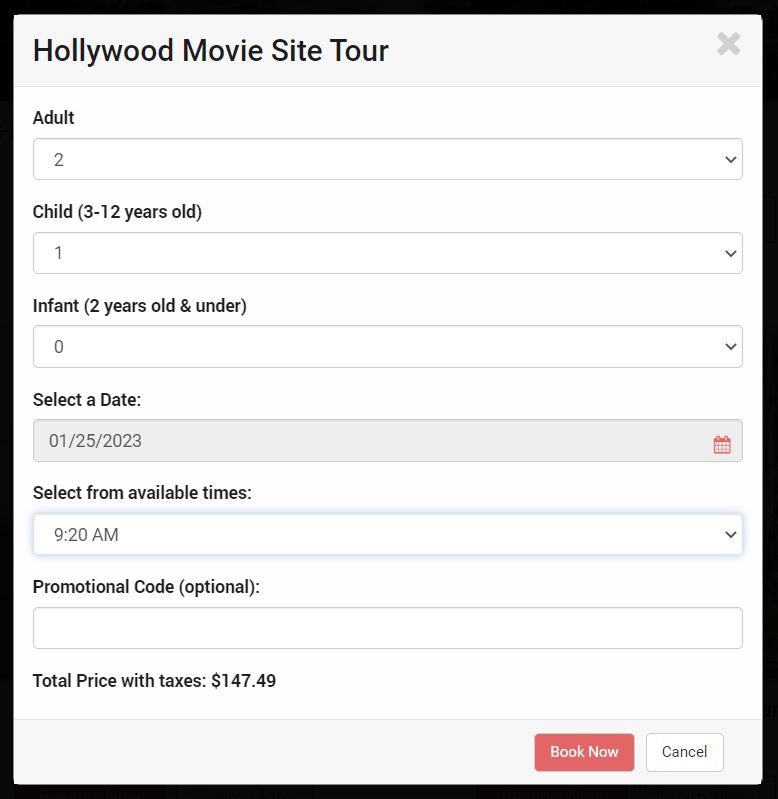
Task: Open the Infant quantity dropdown
Action: tap(388, 347)
